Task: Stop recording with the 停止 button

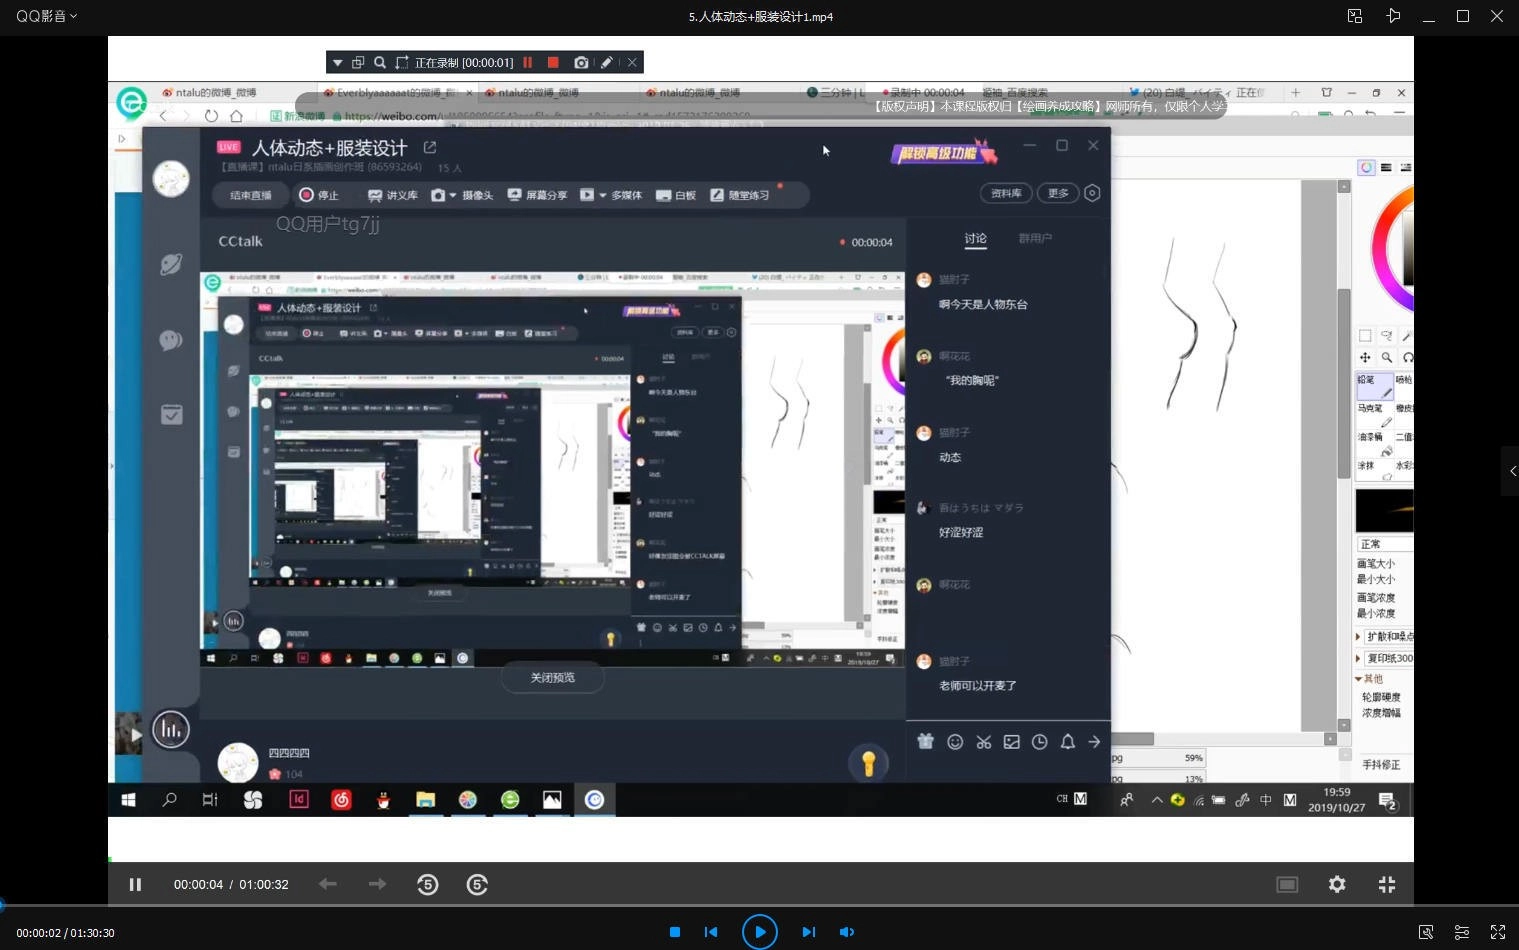Action: pos(319,195)
